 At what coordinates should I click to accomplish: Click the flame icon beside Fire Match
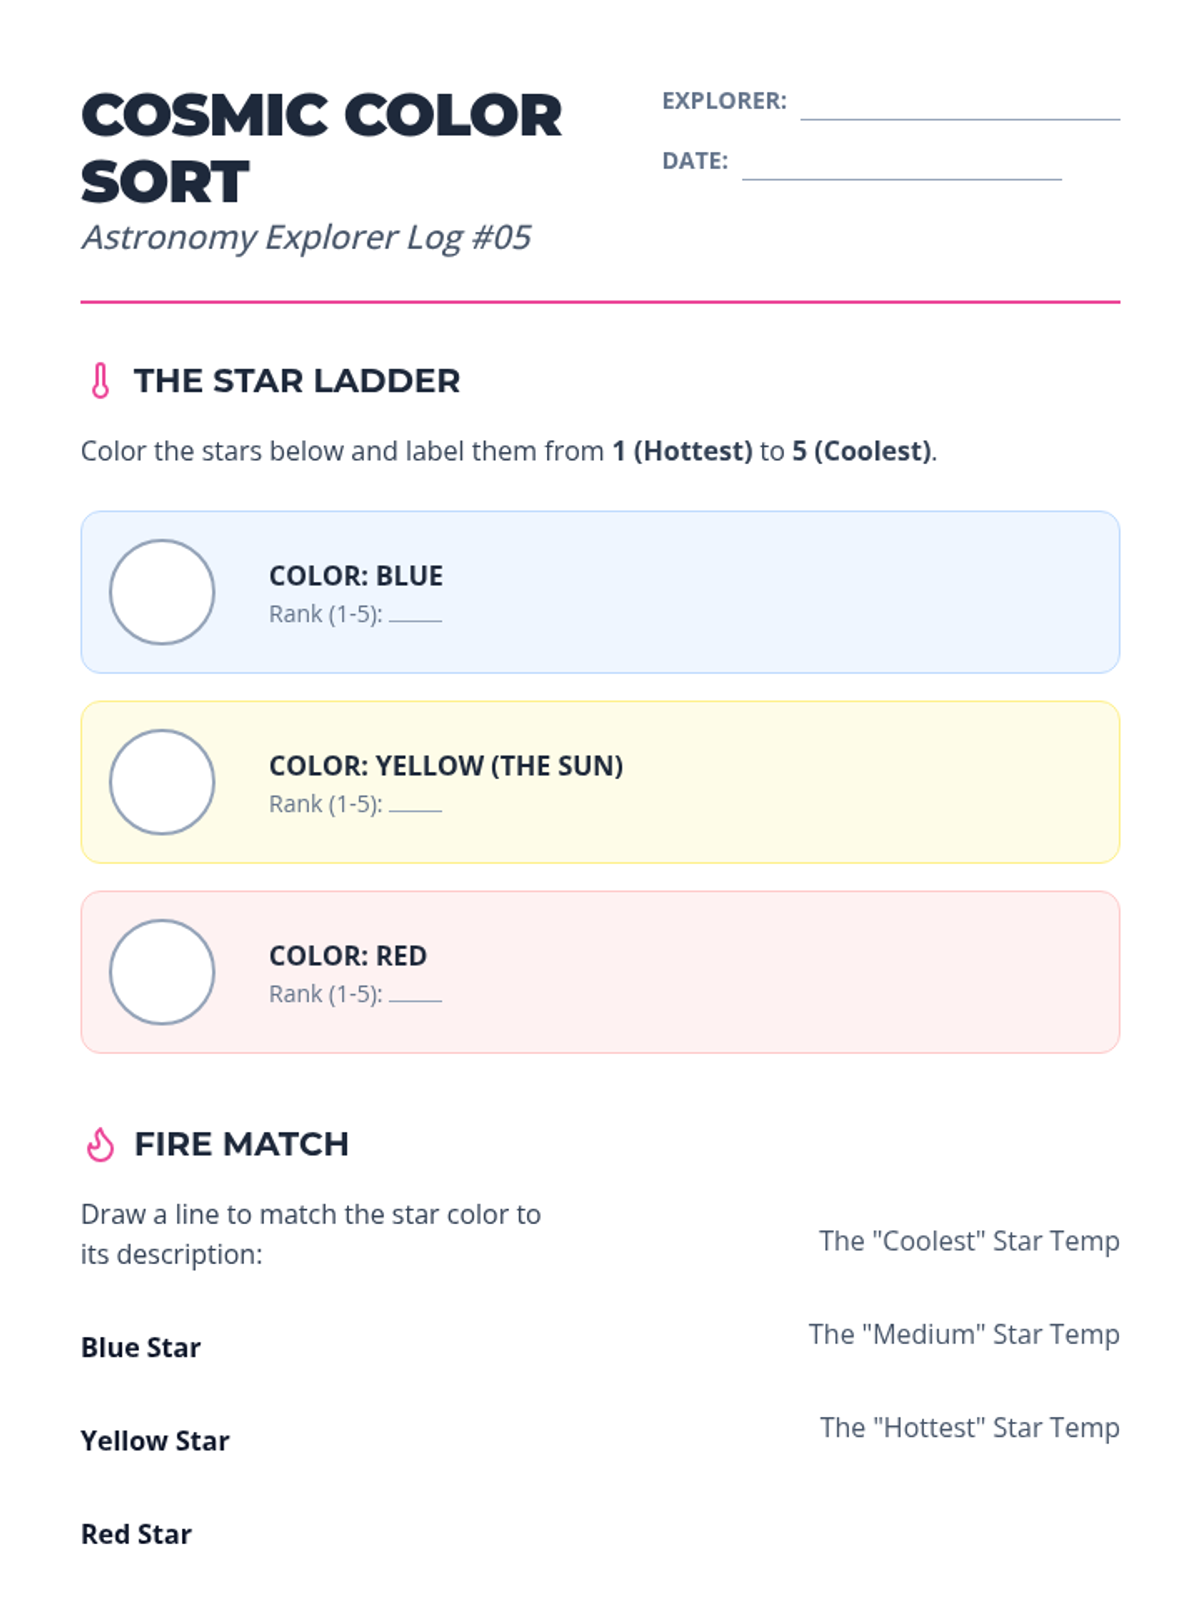click(100, 1144)
